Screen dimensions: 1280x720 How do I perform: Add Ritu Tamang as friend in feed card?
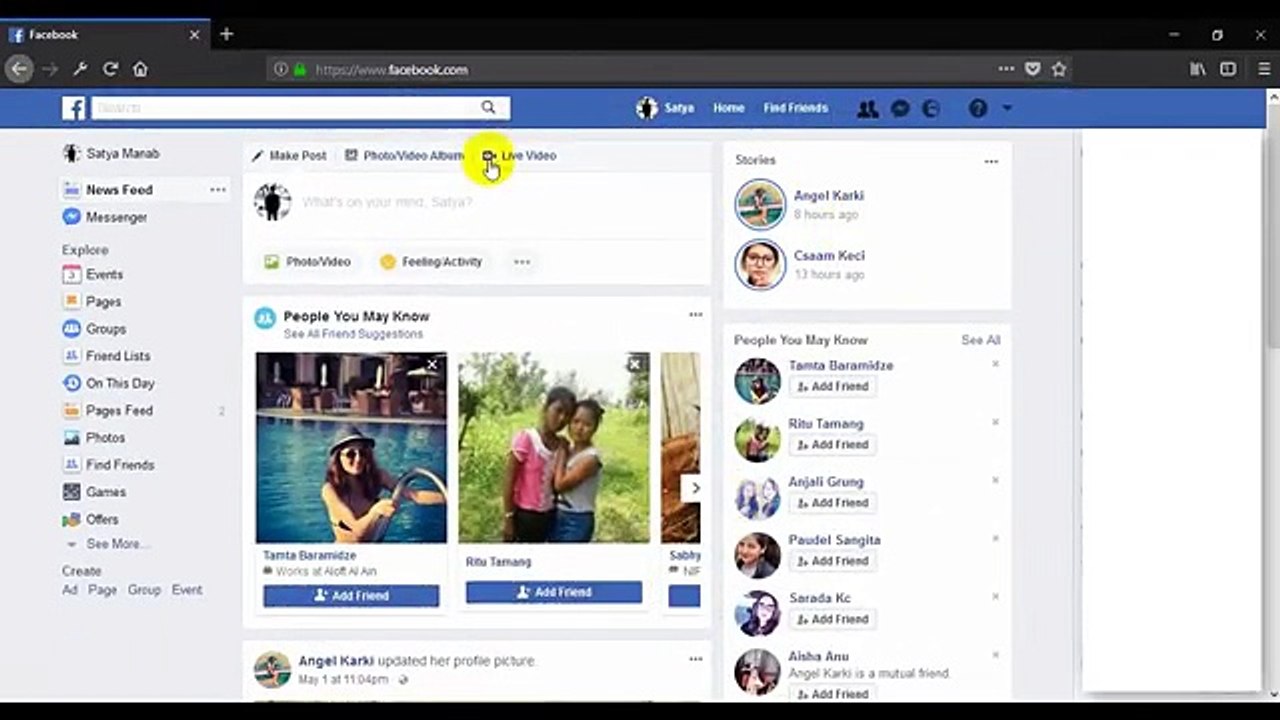pyautogui.click(x=554, y=592)
